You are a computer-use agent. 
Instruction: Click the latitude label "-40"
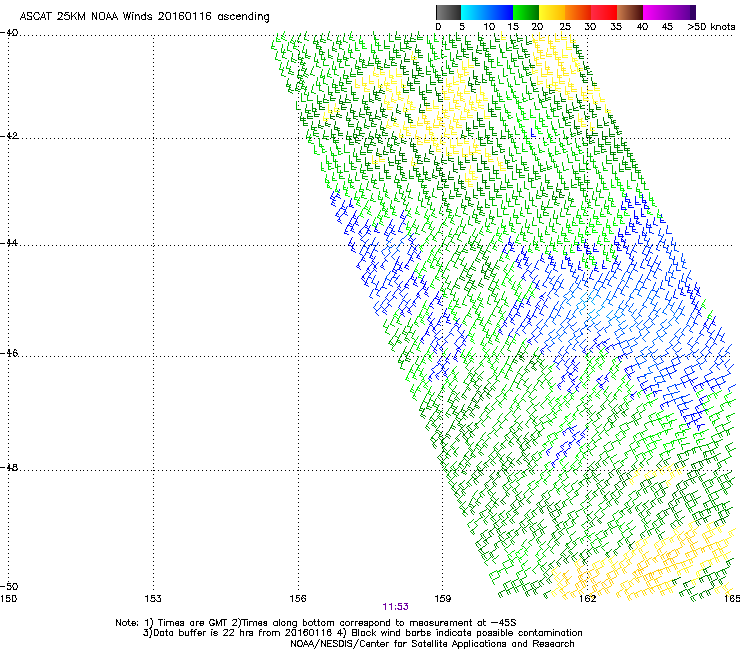(9, 33)
